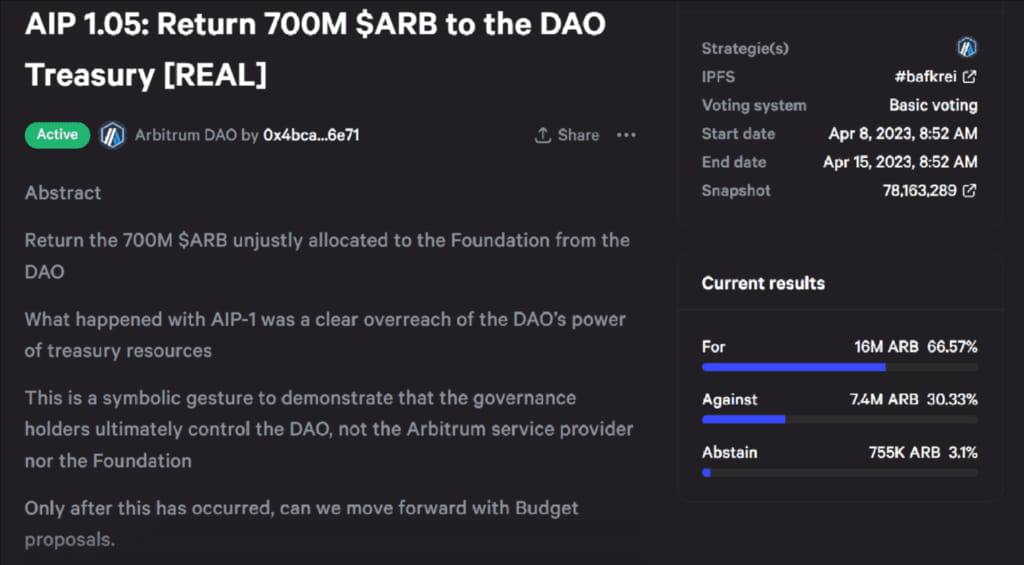Click the AIP 1.05 proposal title
The width and height of the screenshot is (1024, 565).
point(314,48)
